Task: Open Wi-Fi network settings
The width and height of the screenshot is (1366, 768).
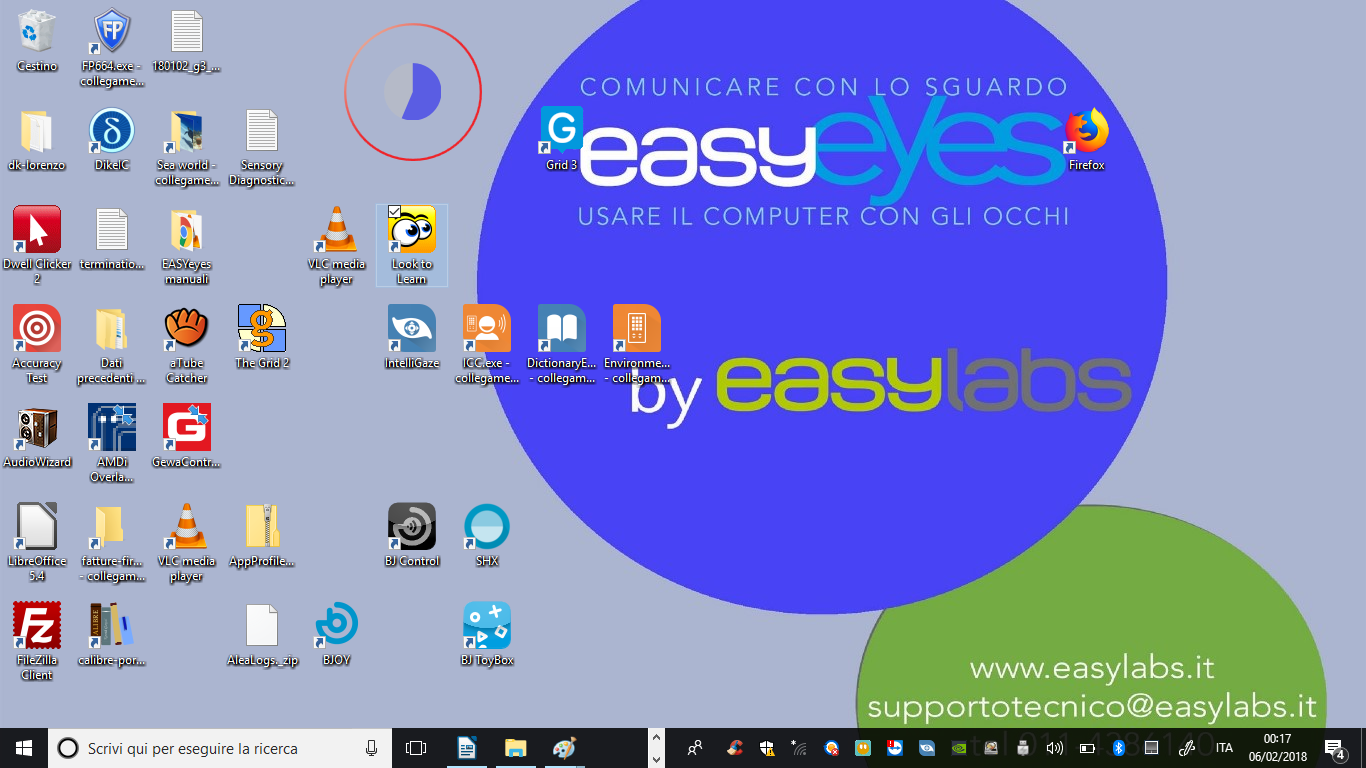Action: coord(799,748)
